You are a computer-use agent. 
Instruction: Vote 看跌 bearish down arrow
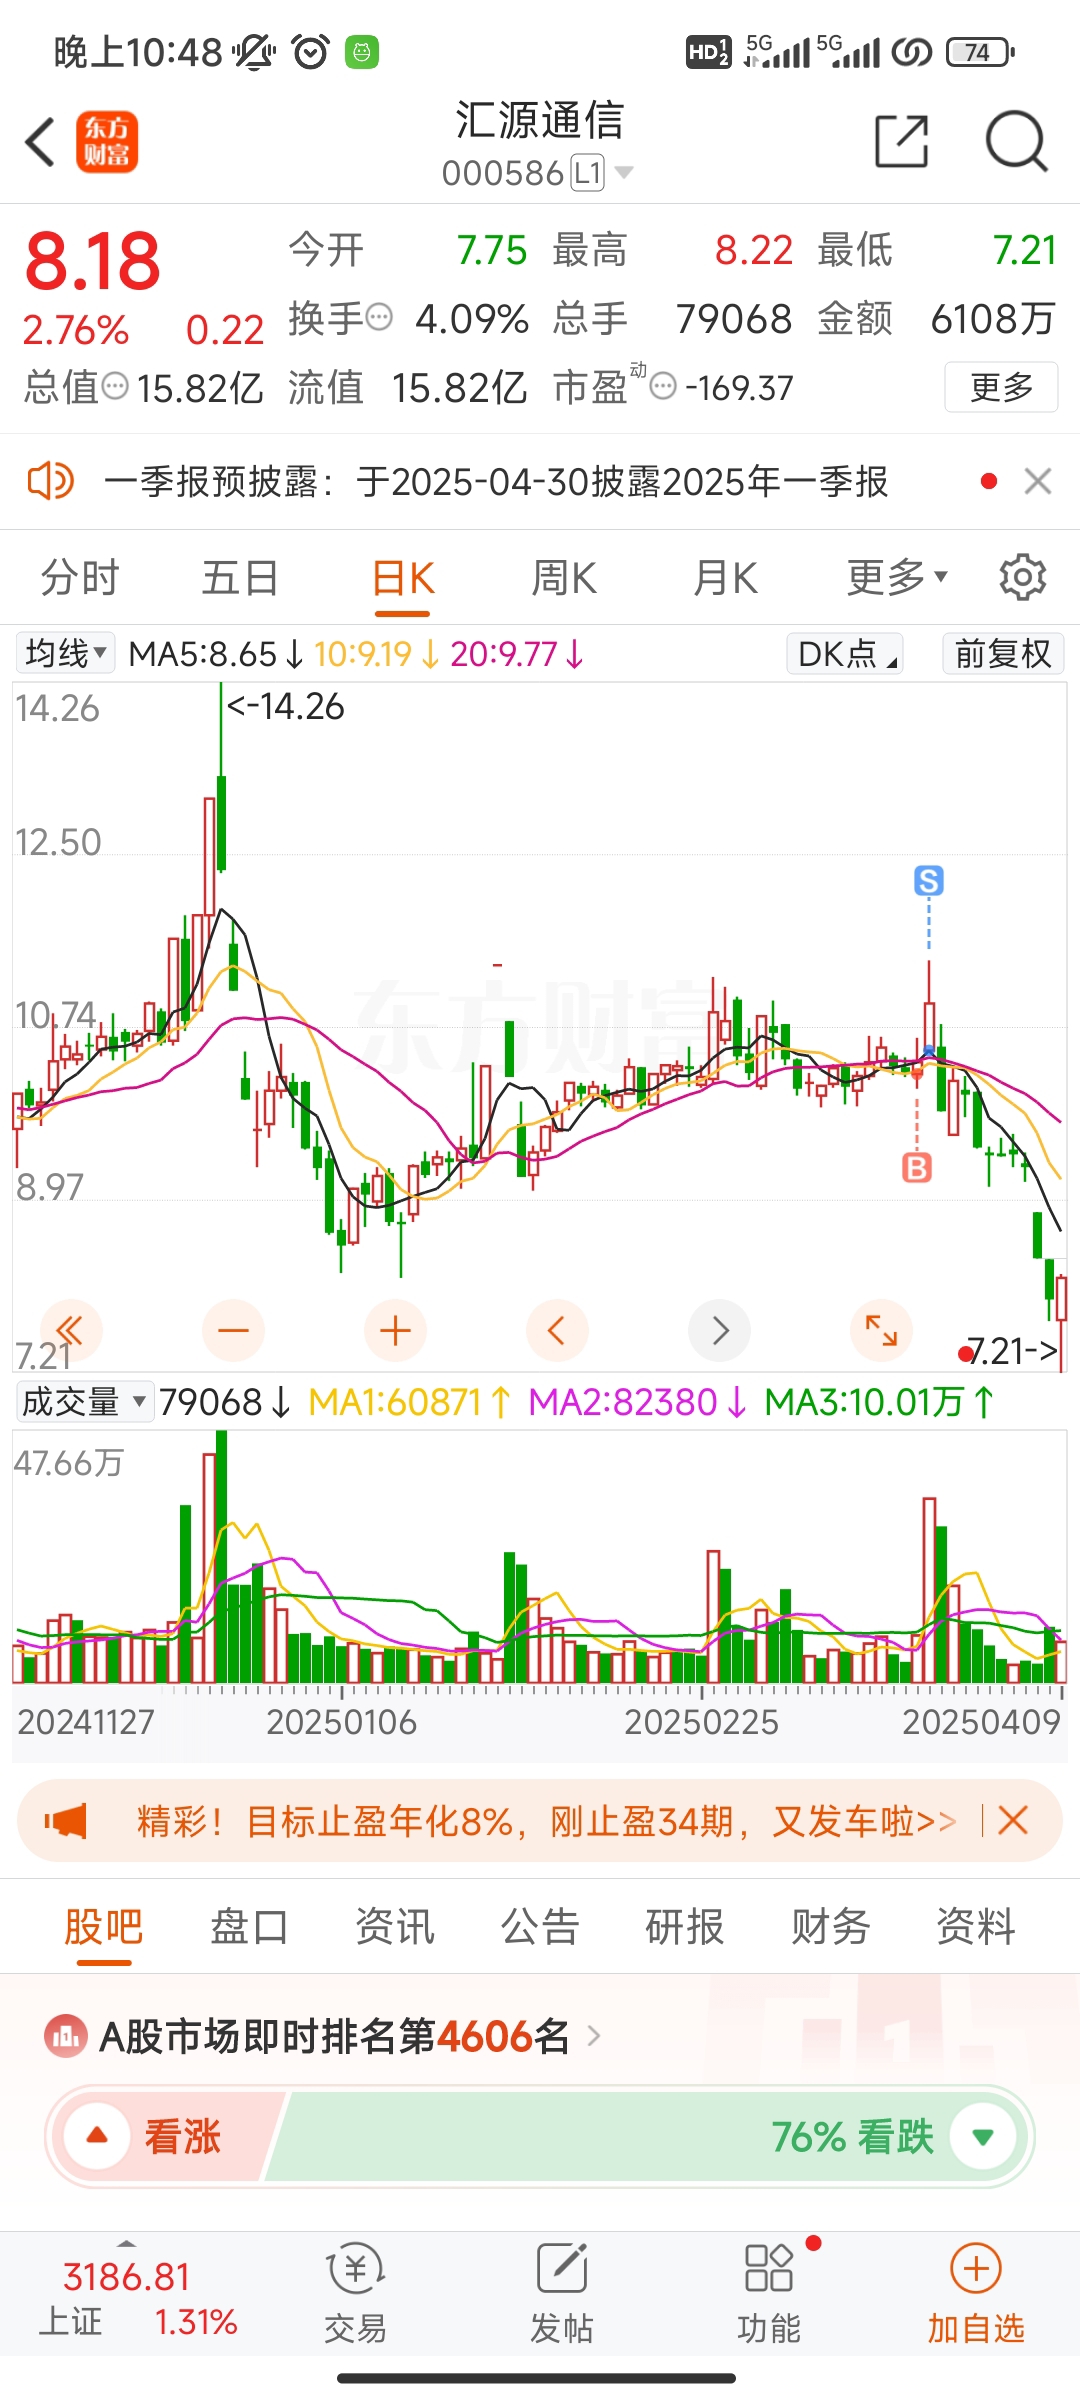click(x=982, y=2136)
